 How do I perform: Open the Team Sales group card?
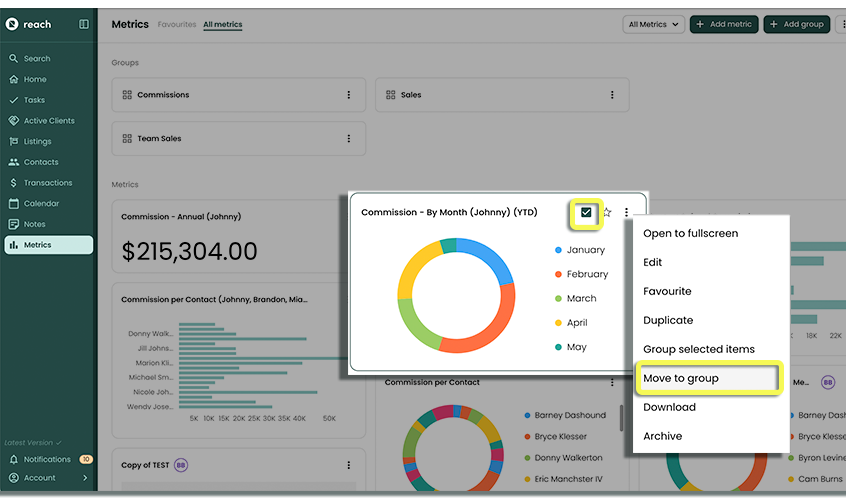point(160,139)
